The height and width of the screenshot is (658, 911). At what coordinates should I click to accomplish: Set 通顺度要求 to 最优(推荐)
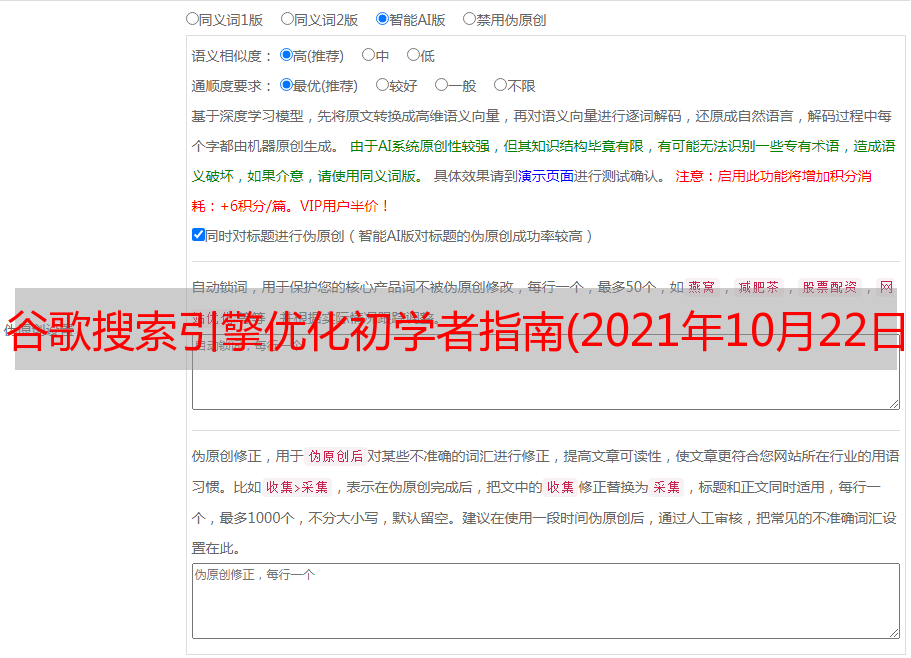(x=286, y=85)
